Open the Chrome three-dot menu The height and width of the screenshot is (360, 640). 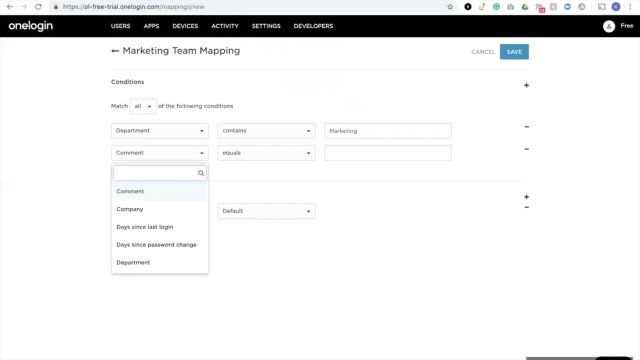click(x=630, y=7)
